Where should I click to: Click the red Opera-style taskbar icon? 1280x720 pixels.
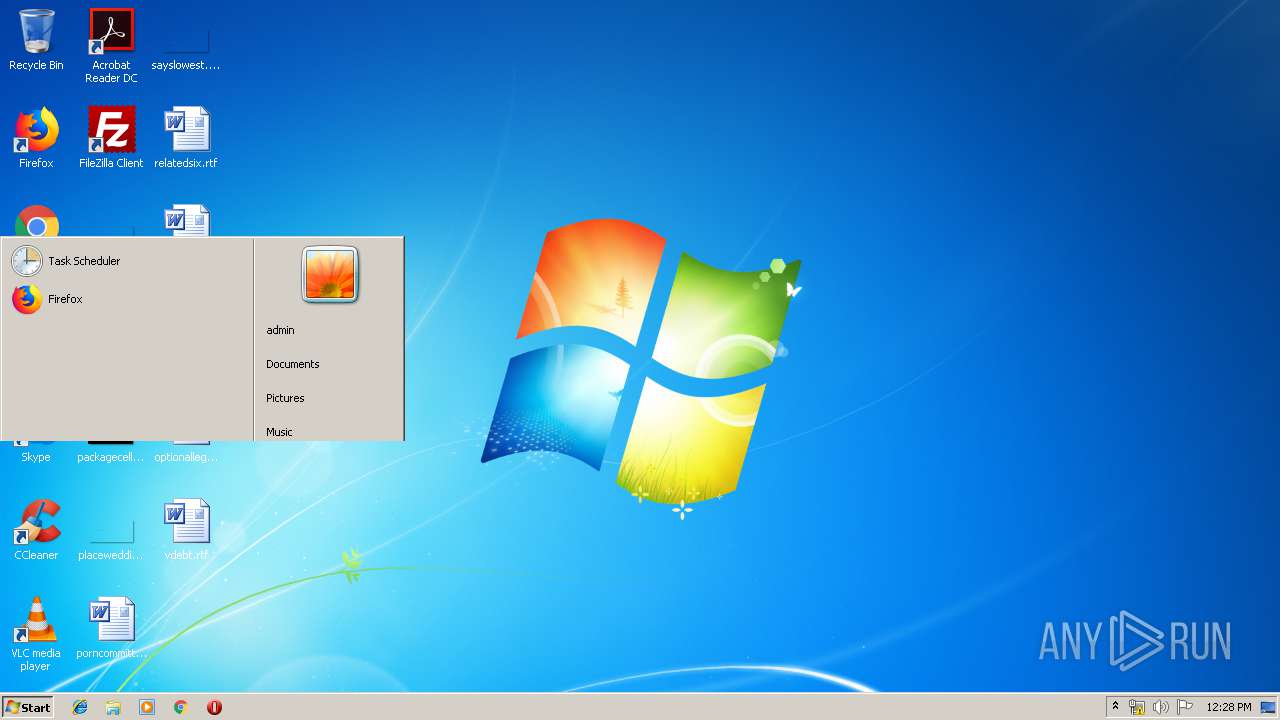214,707
